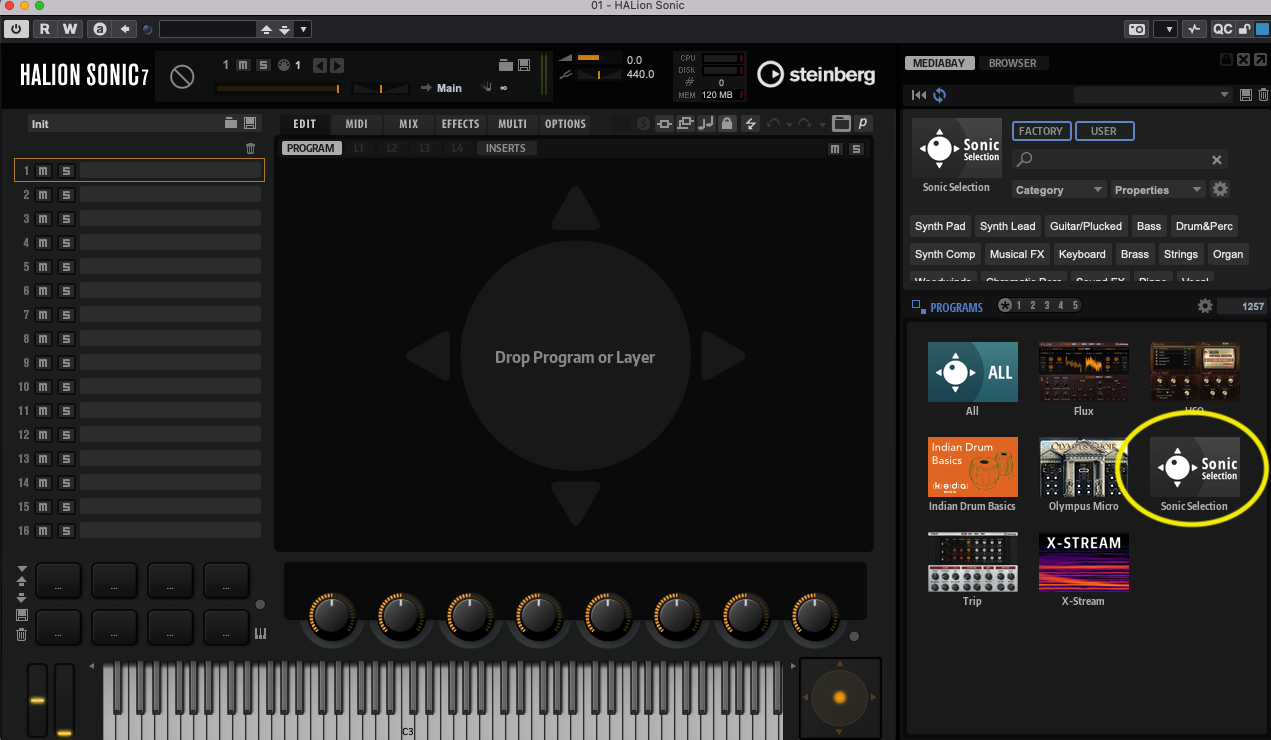This screenshot has height=740, width=1271.
Task: Click the master tune value 440.0
Action: click(640, 74)
